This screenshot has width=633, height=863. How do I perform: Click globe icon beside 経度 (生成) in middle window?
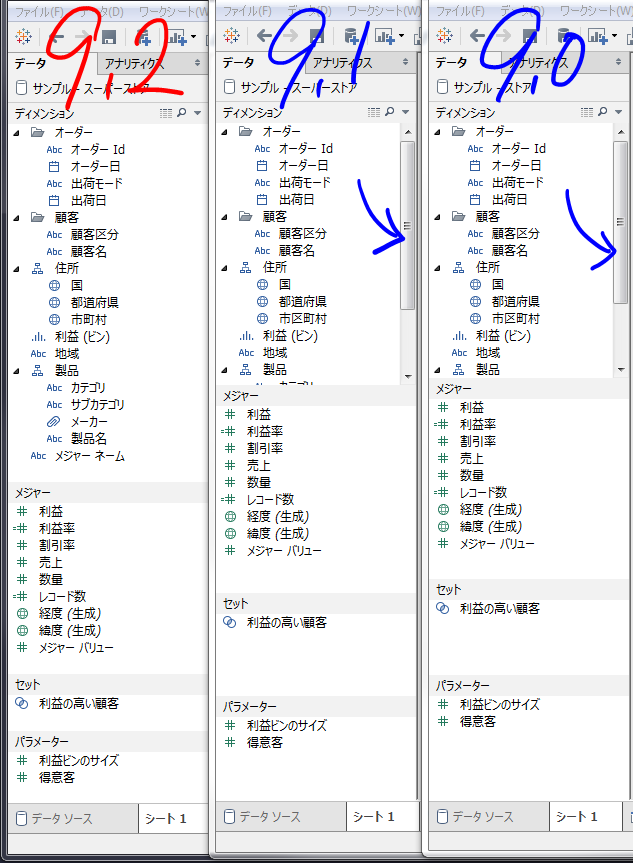(x=231, y=517)
